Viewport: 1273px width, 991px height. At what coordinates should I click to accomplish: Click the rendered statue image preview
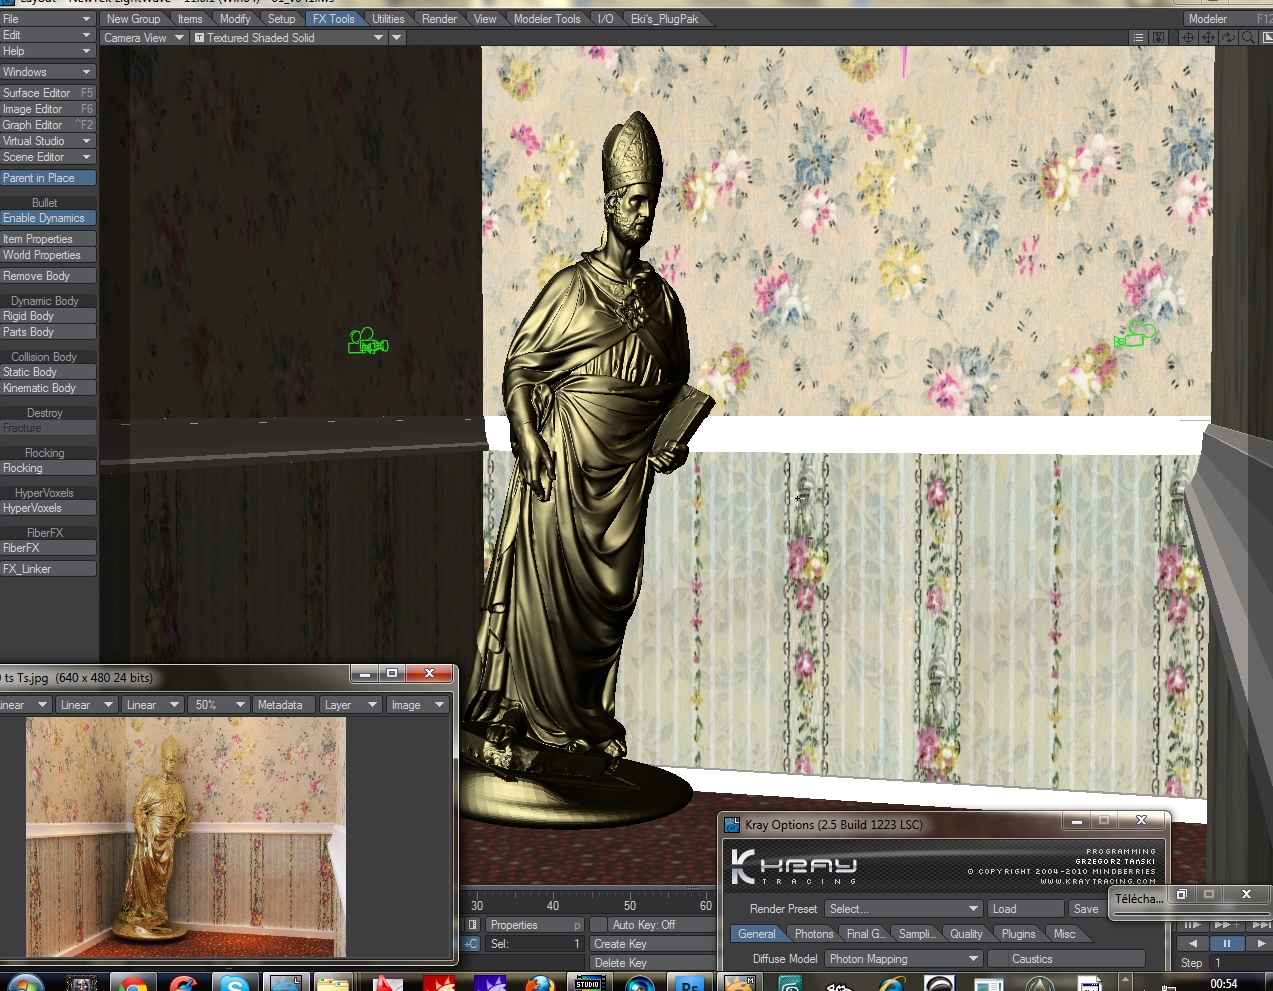tap(186, 837)
